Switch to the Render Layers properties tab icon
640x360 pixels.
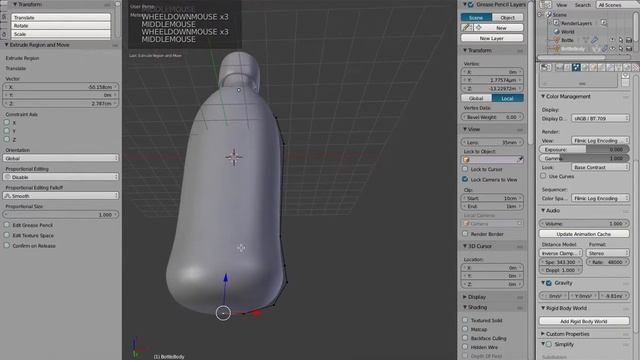point(568,67)
